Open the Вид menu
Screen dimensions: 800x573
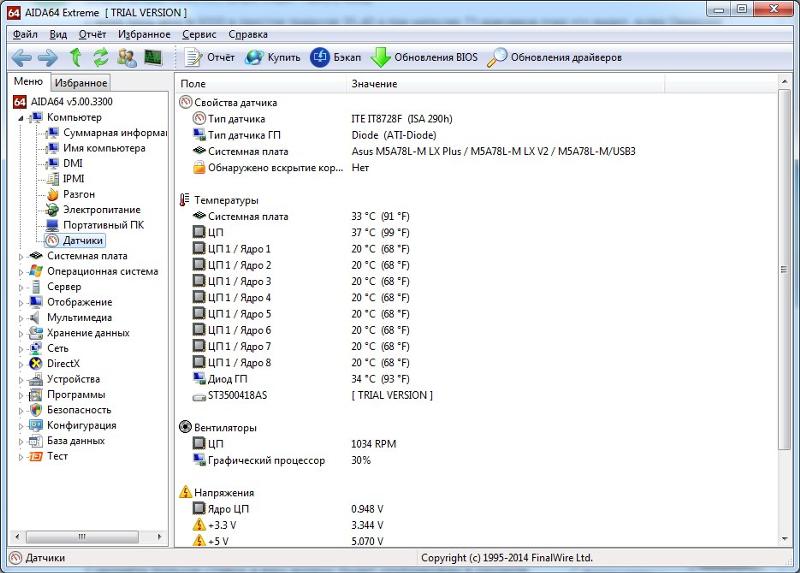[58, 34]
